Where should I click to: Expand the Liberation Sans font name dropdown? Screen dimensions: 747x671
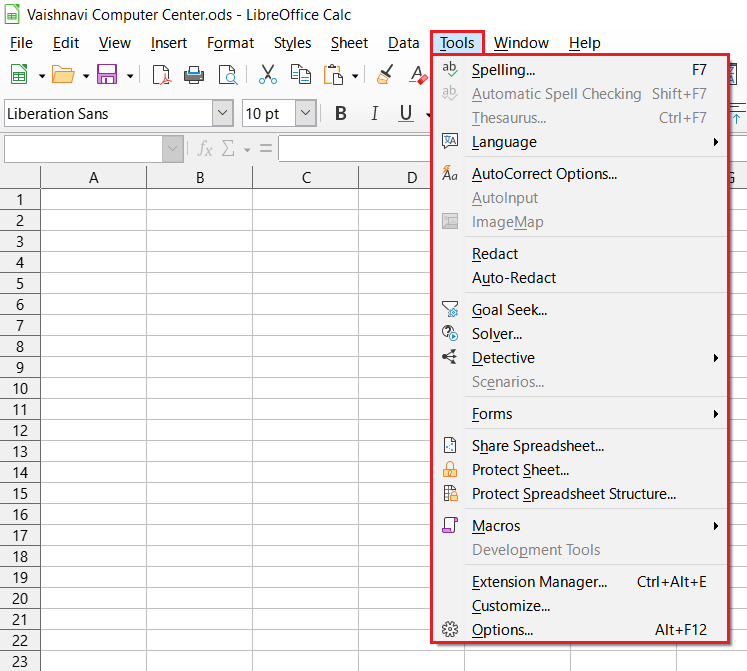(x=222, y=113)
